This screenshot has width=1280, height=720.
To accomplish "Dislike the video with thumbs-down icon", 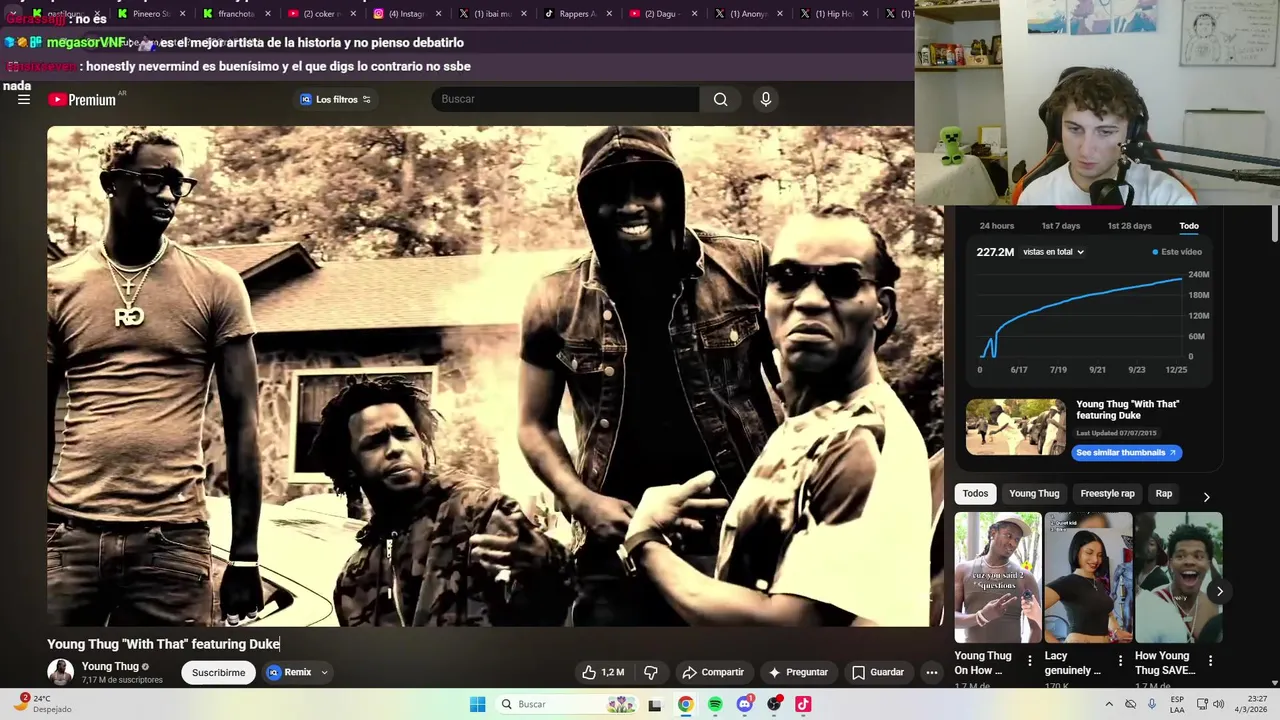I will pos(651,672).
